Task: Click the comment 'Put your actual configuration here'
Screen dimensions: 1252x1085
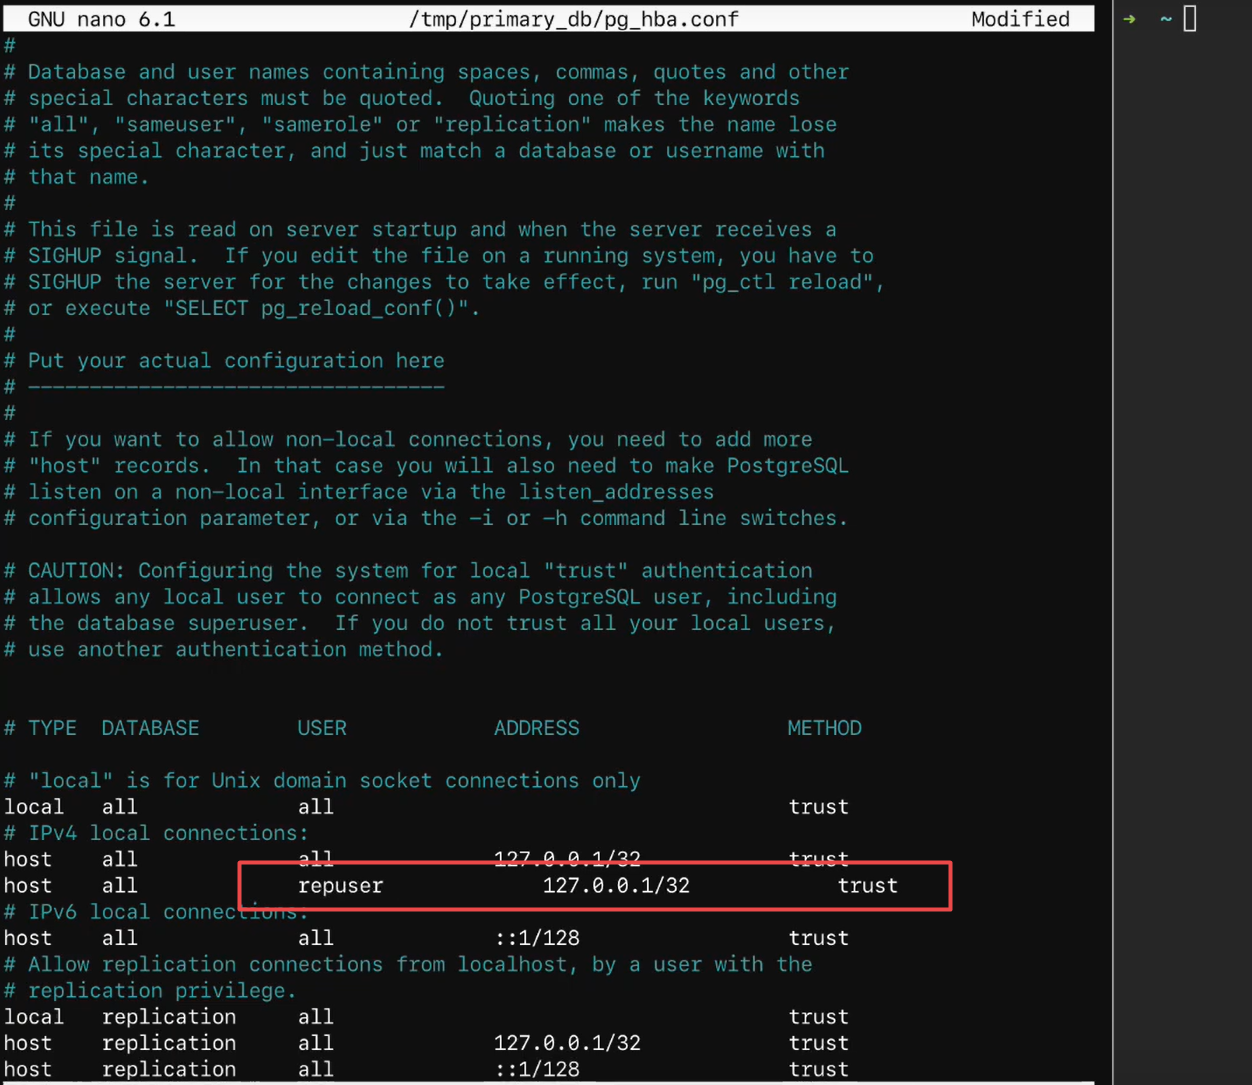Action: point(236,361)
